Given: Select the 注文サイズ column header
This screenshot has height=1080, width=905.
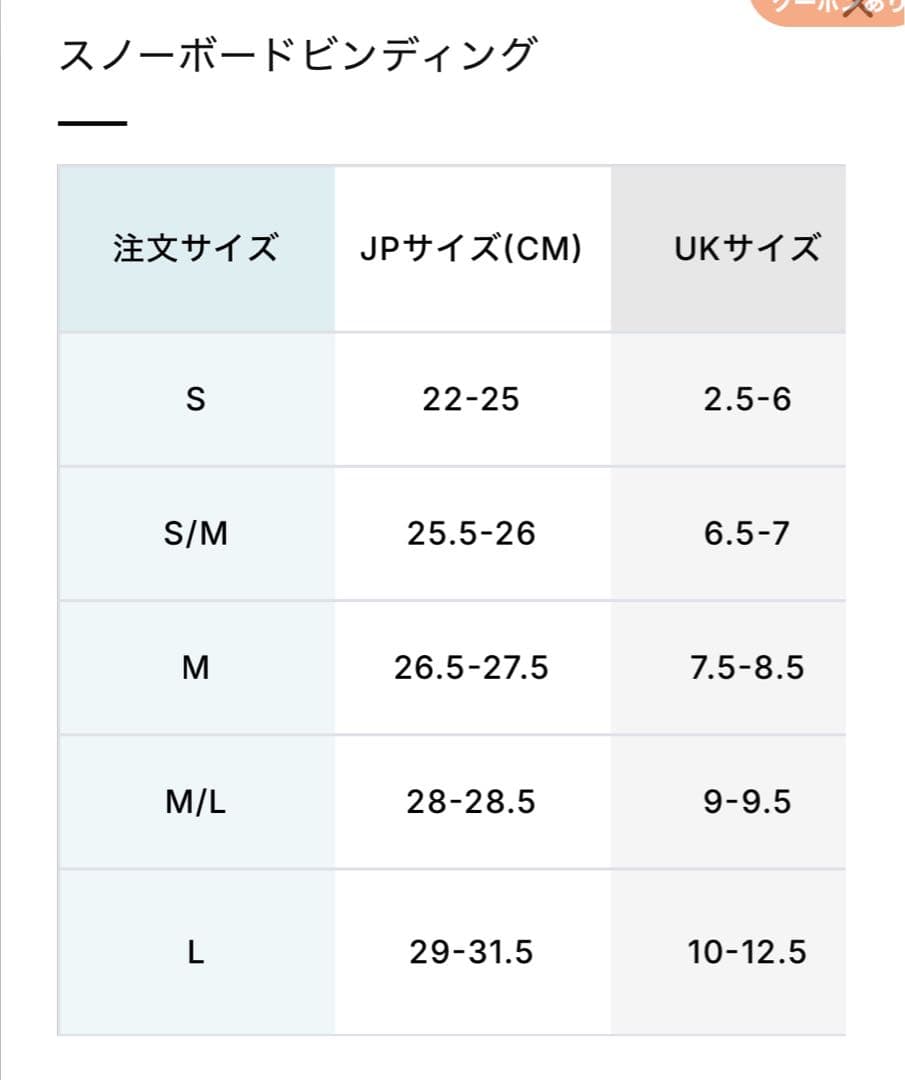Looking at the screenshot, I should [x=196, y=248].
